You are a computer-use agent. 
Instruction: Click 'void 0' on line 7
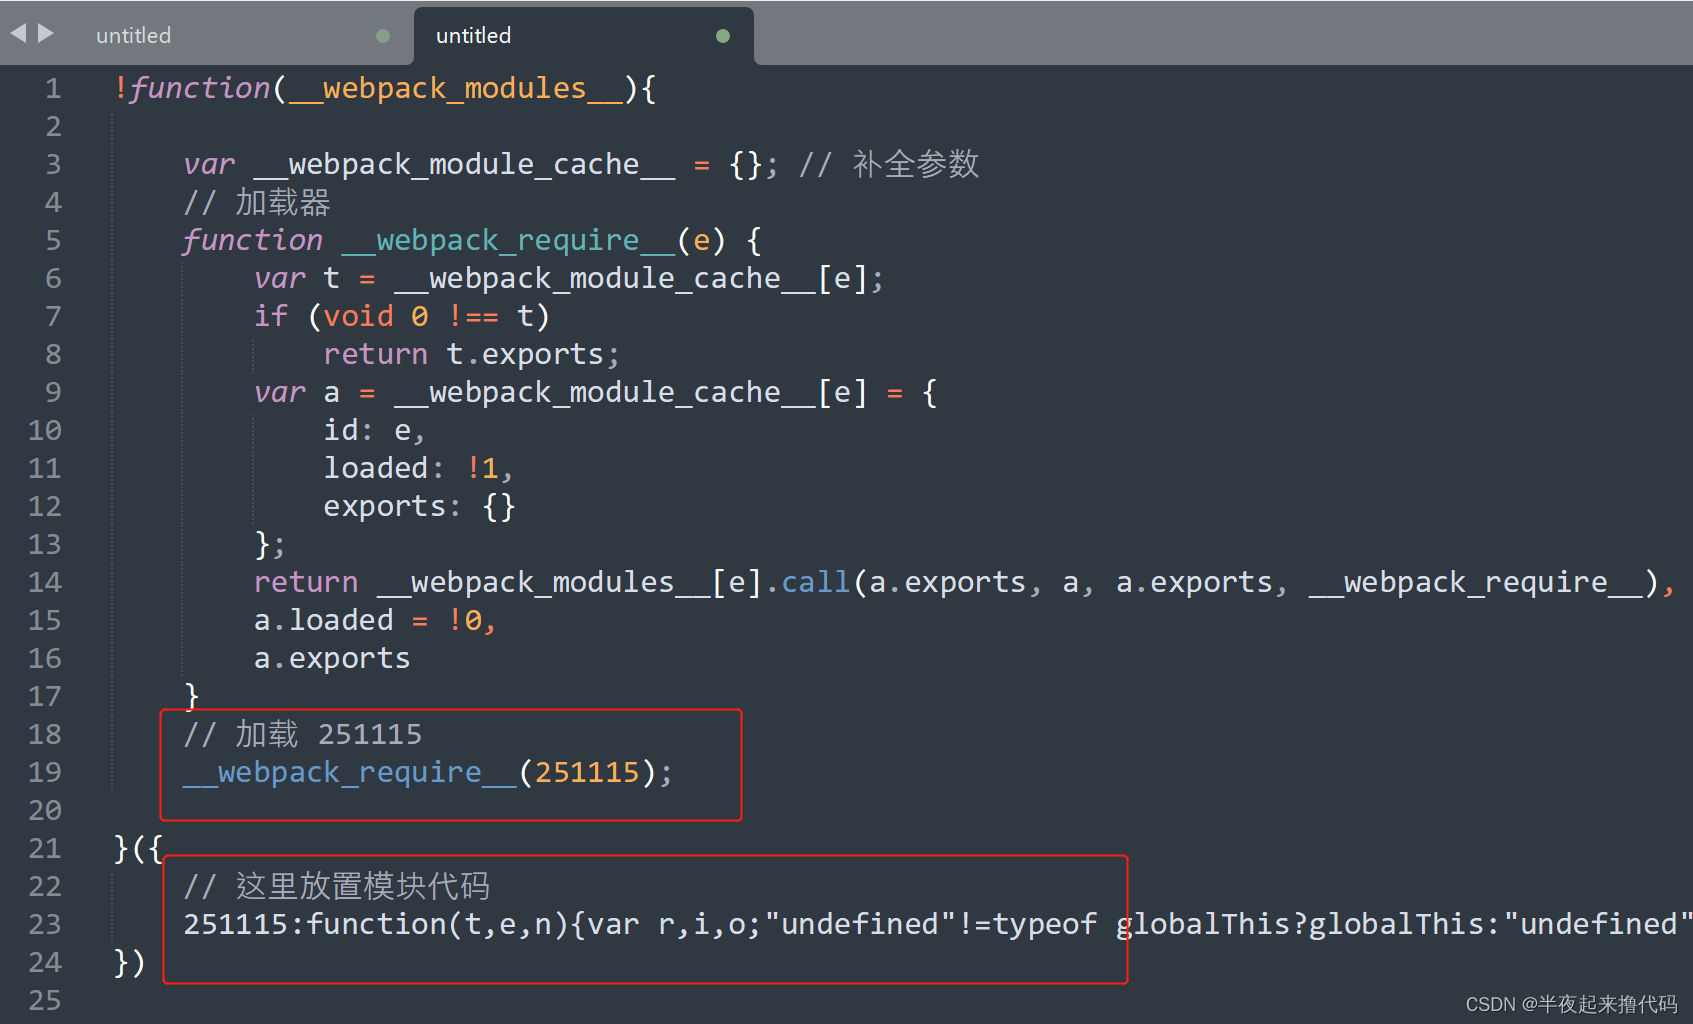[x=376, y=317]
